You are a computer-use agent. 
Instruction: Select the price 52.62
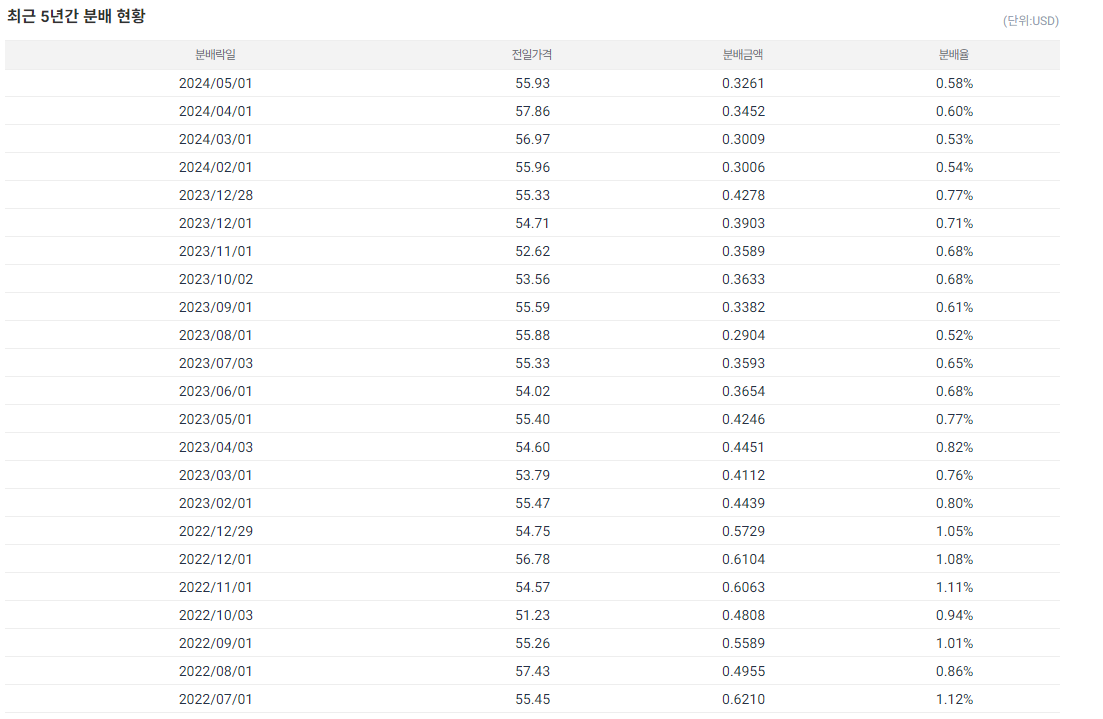(x=533, y=251)
